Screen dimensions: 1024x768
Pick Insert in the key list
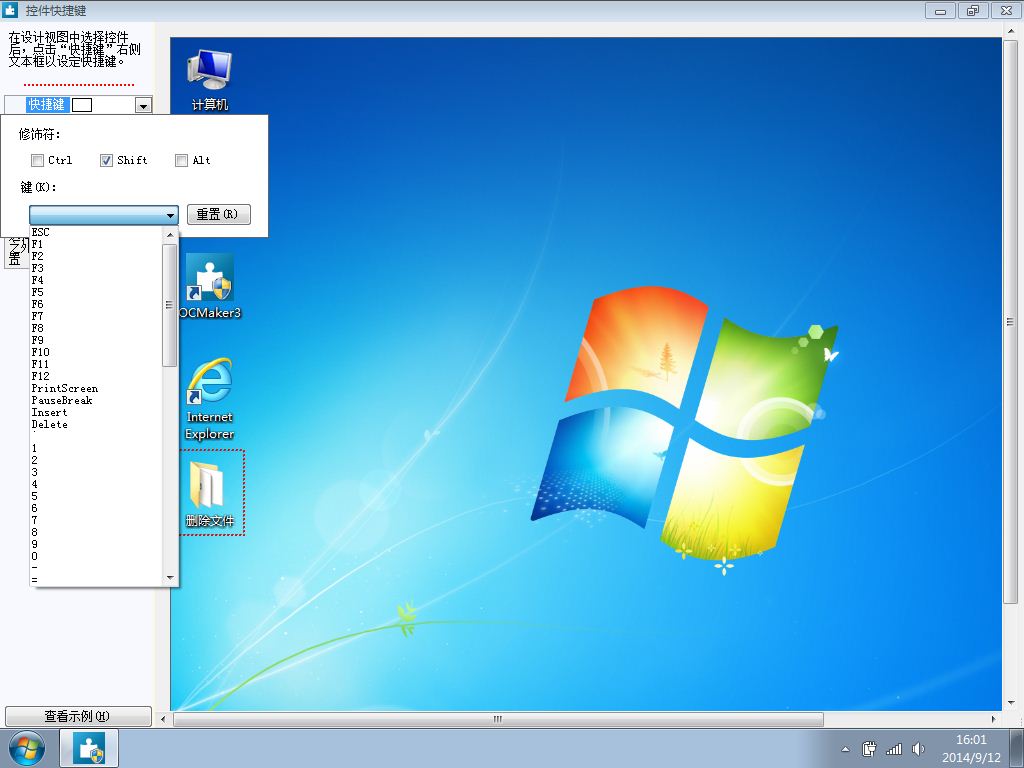point(95,412)
